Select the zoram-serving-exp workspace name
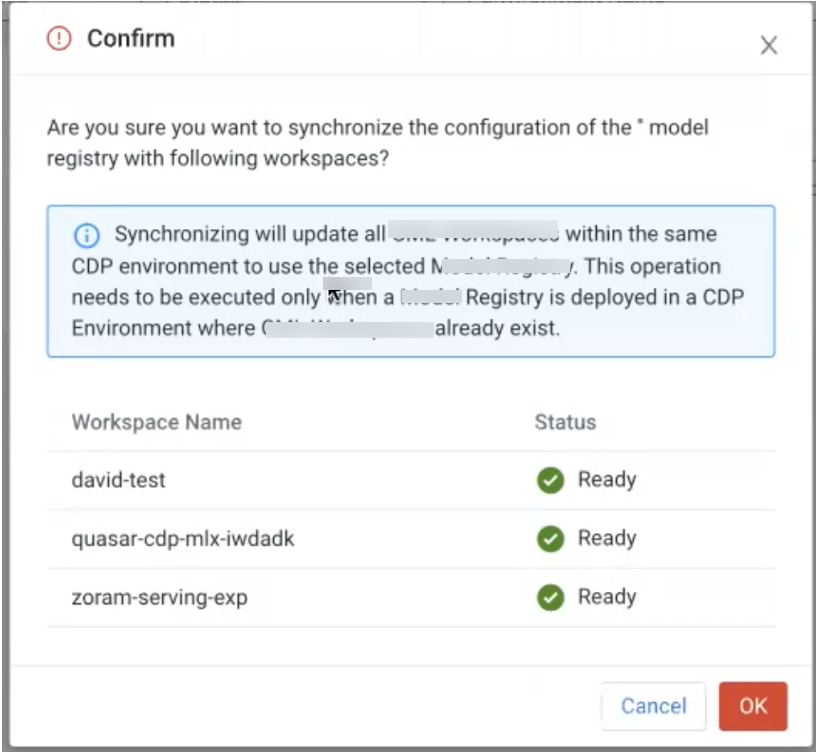This screenshot has width=816, height=752. click(x=159, y=598)
